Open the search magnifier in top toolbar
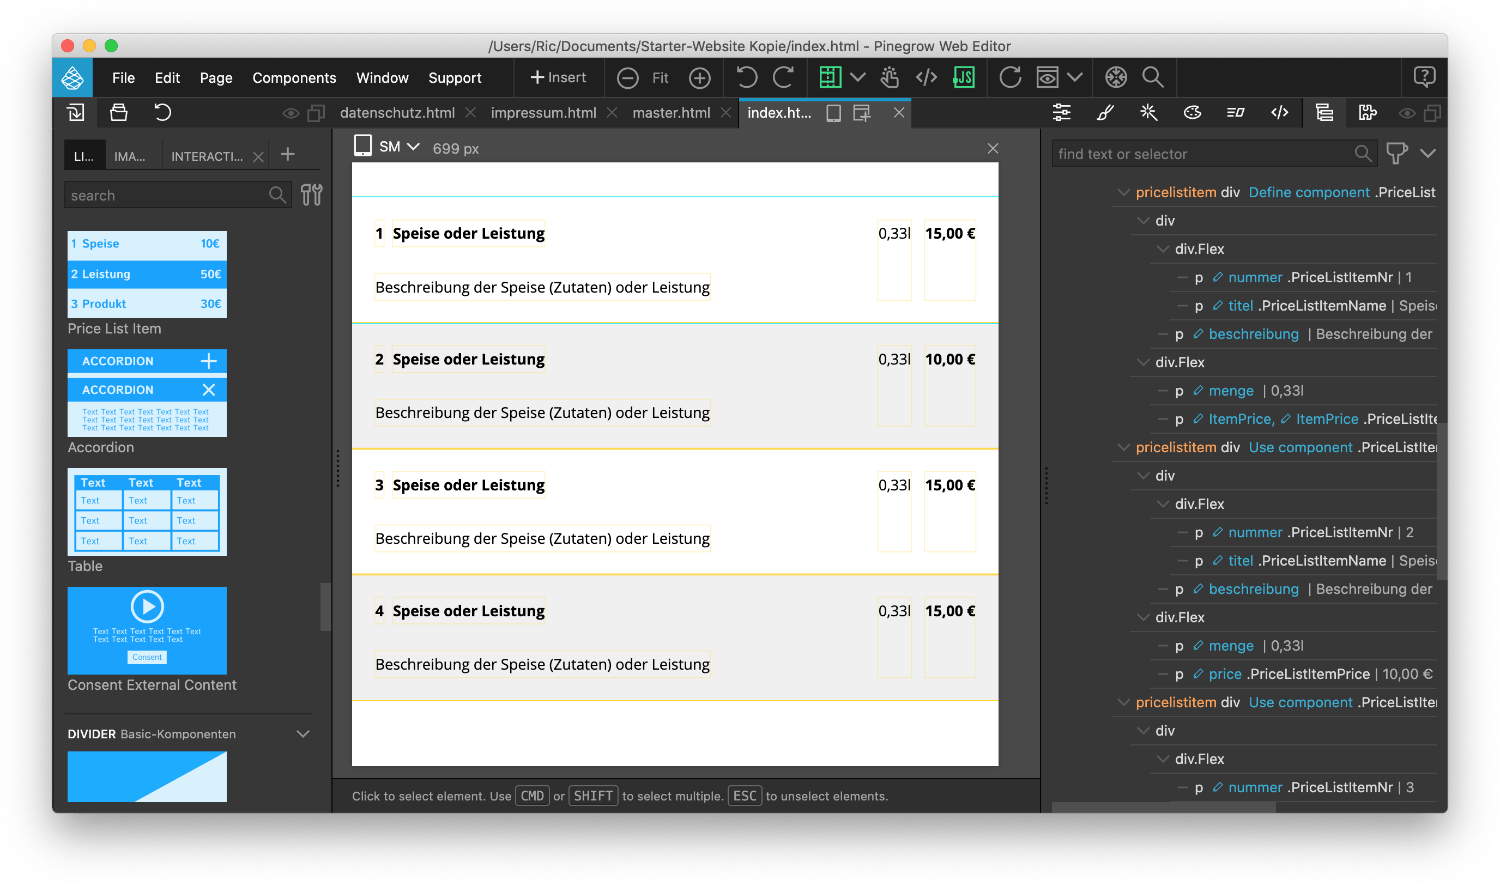 1153,77
